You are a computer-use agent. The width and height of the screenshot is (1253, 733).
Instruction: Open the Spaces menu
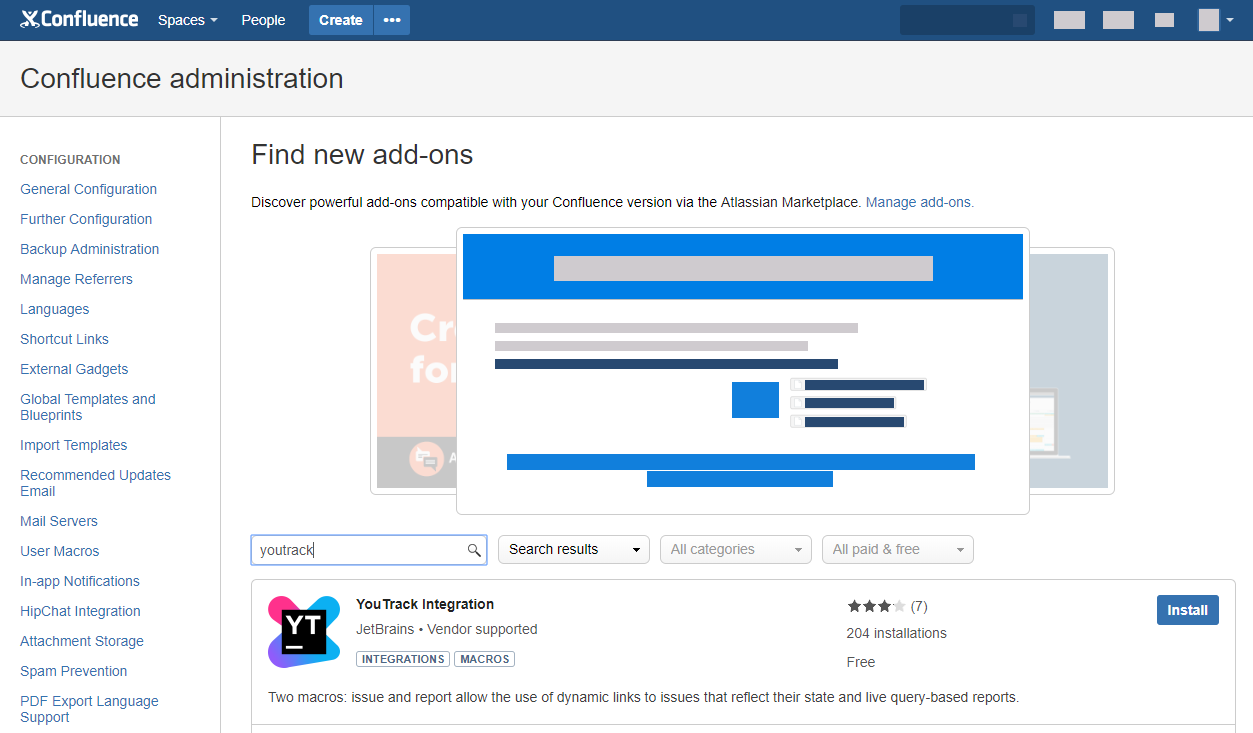click(x=186, y=19)
